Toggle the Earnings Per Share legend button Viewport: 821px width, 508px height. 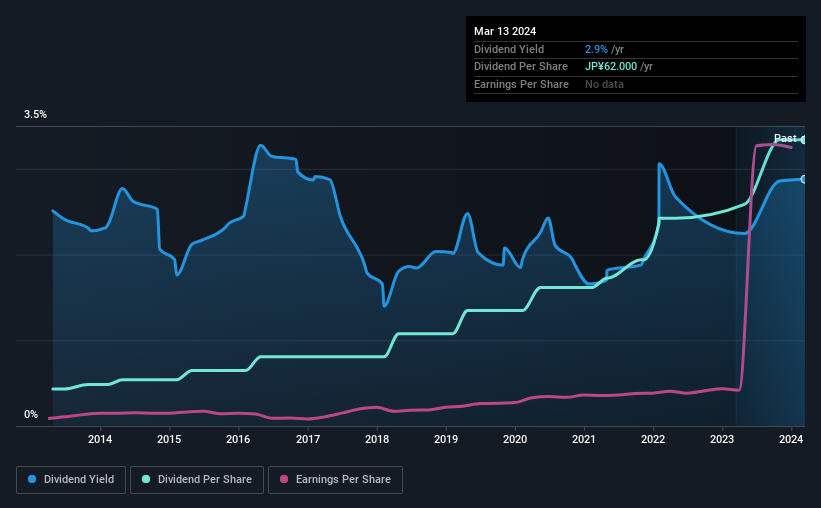click(x=336, y=480)
